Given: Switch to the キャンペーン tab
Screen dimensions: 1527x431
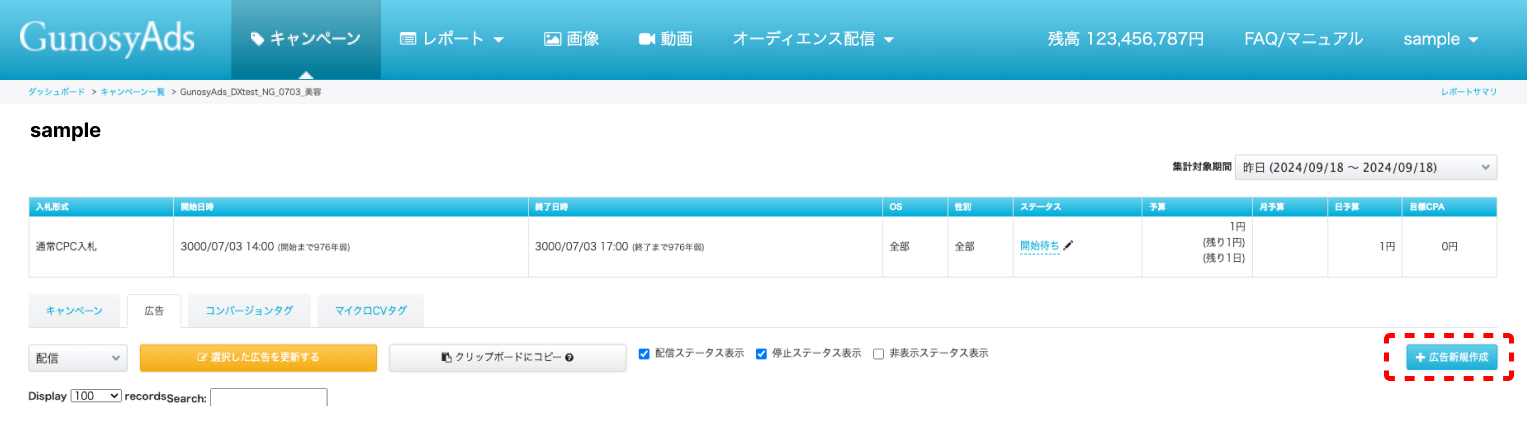Looking at the screenshot, I should click(74, 311).
